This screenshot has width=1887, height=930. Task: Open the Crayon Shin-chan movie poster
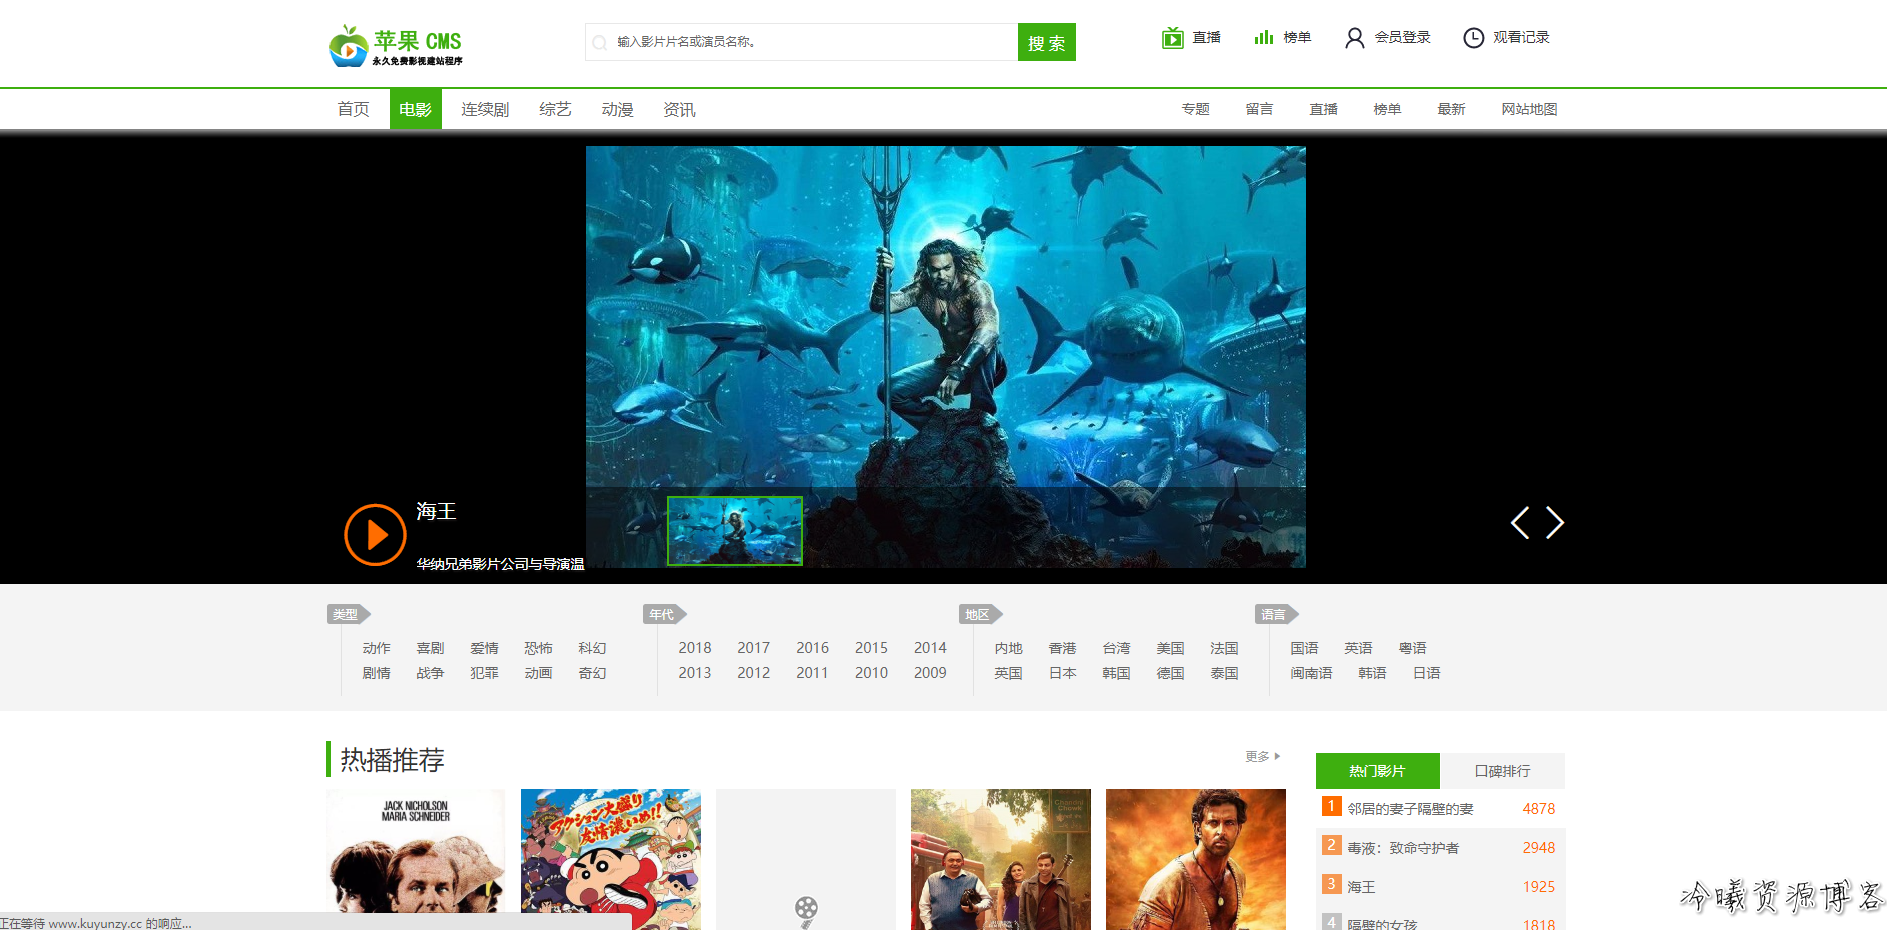[x=611, y=860]
